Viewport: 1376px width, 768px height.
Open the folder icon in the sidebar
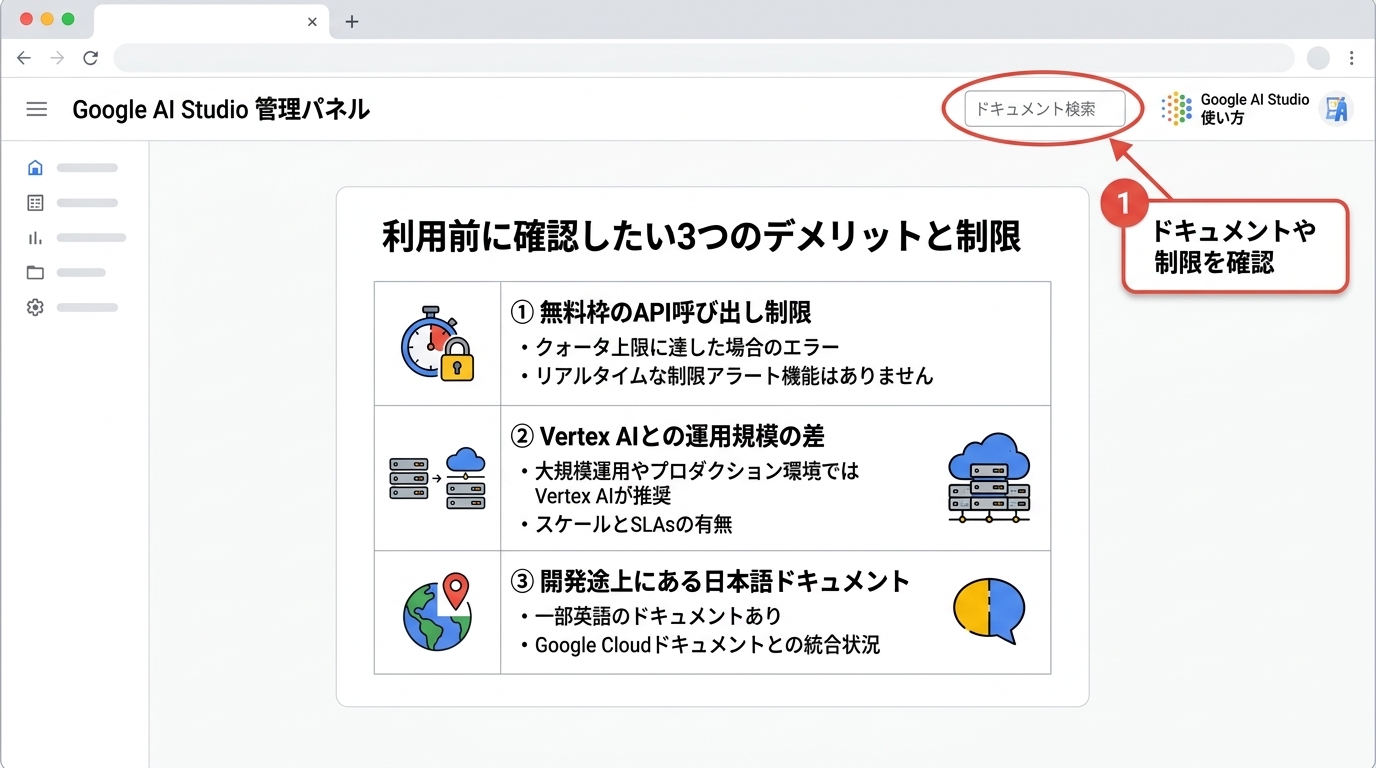35,272
